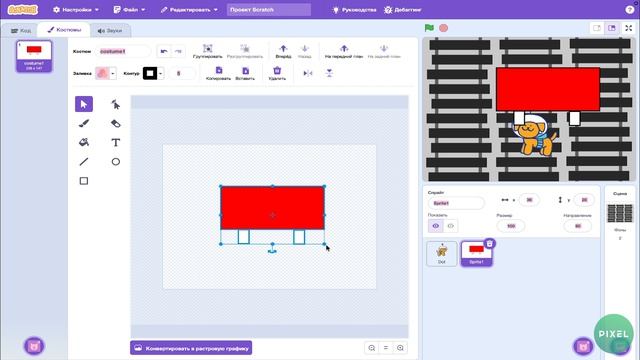Image resolution: width=640 pixels, height=360 pixels.
Task: Click the Group button
Action: pos(207,51)
